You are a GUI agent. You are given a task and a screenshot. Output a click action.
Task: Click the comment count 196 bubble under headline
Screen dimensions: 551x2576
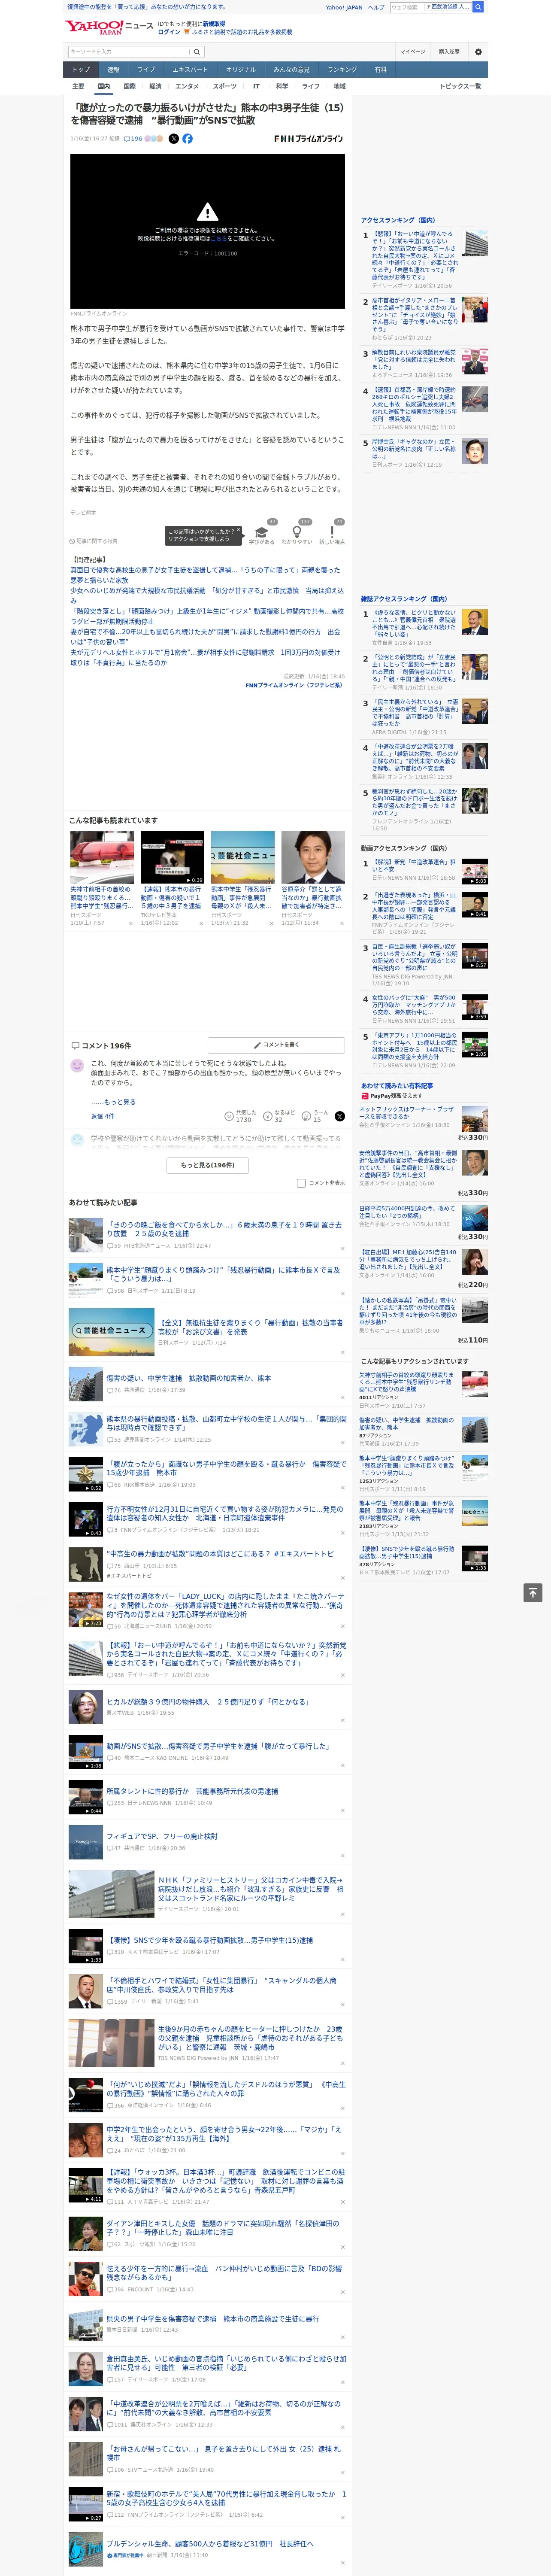click(x=133, y=139)
